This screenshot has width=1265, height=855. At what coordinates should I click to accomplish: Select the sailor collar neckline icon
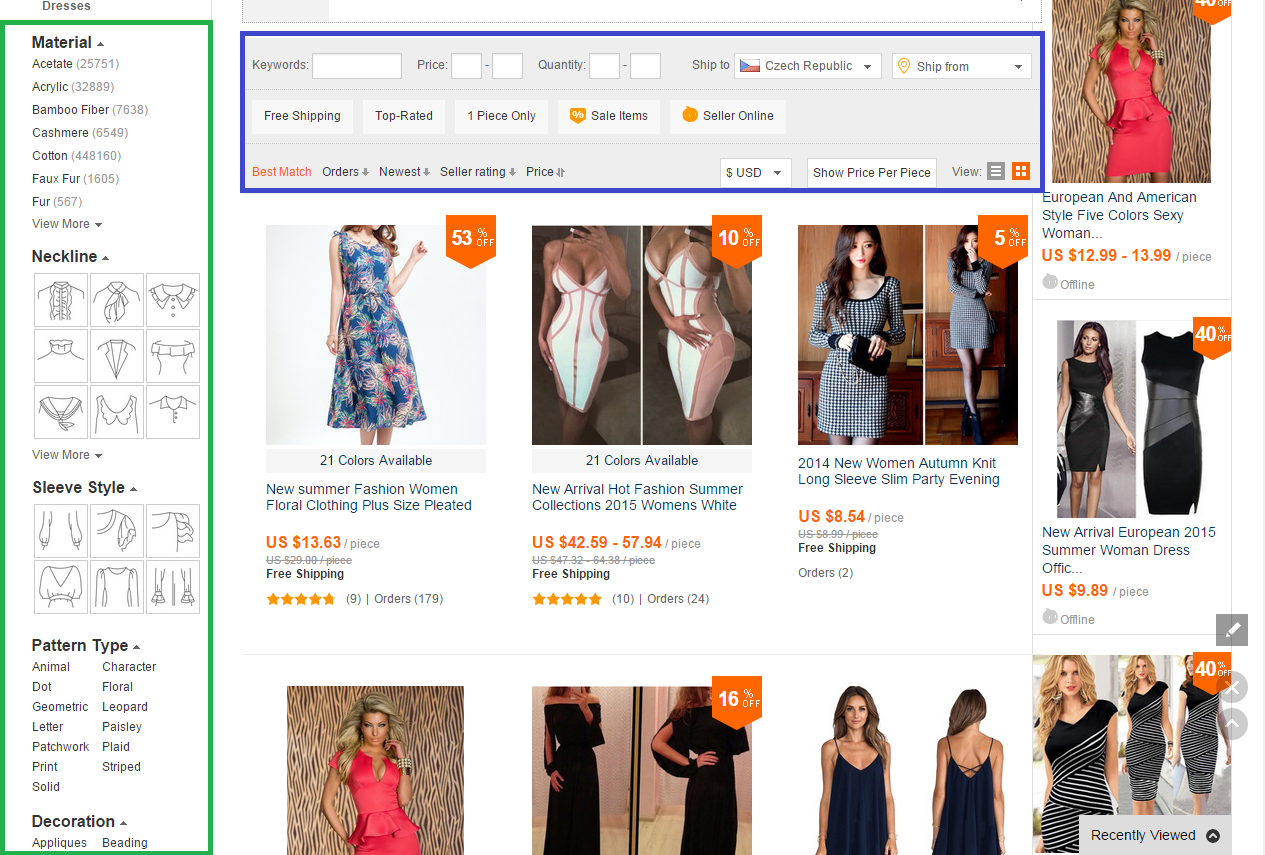[61, 412]
